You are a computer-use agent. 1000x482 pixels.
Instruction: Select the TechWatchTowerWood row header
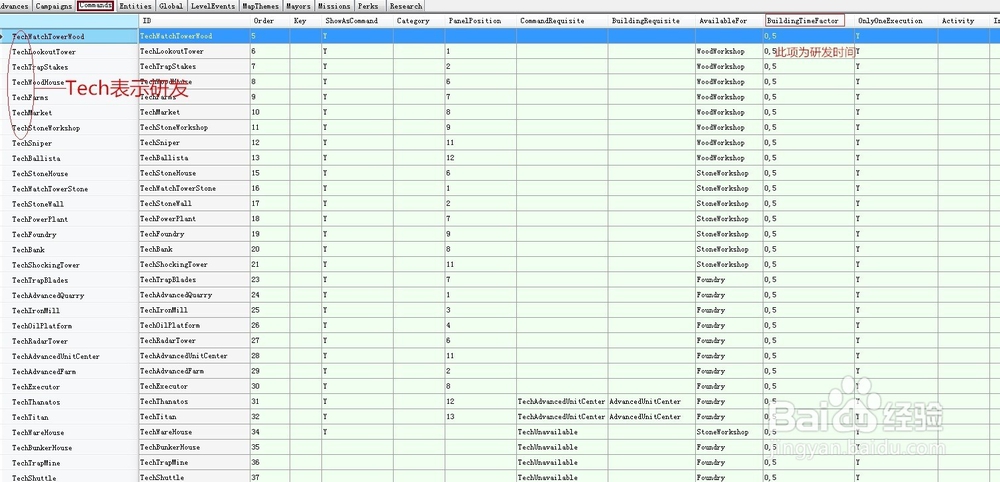69,36
